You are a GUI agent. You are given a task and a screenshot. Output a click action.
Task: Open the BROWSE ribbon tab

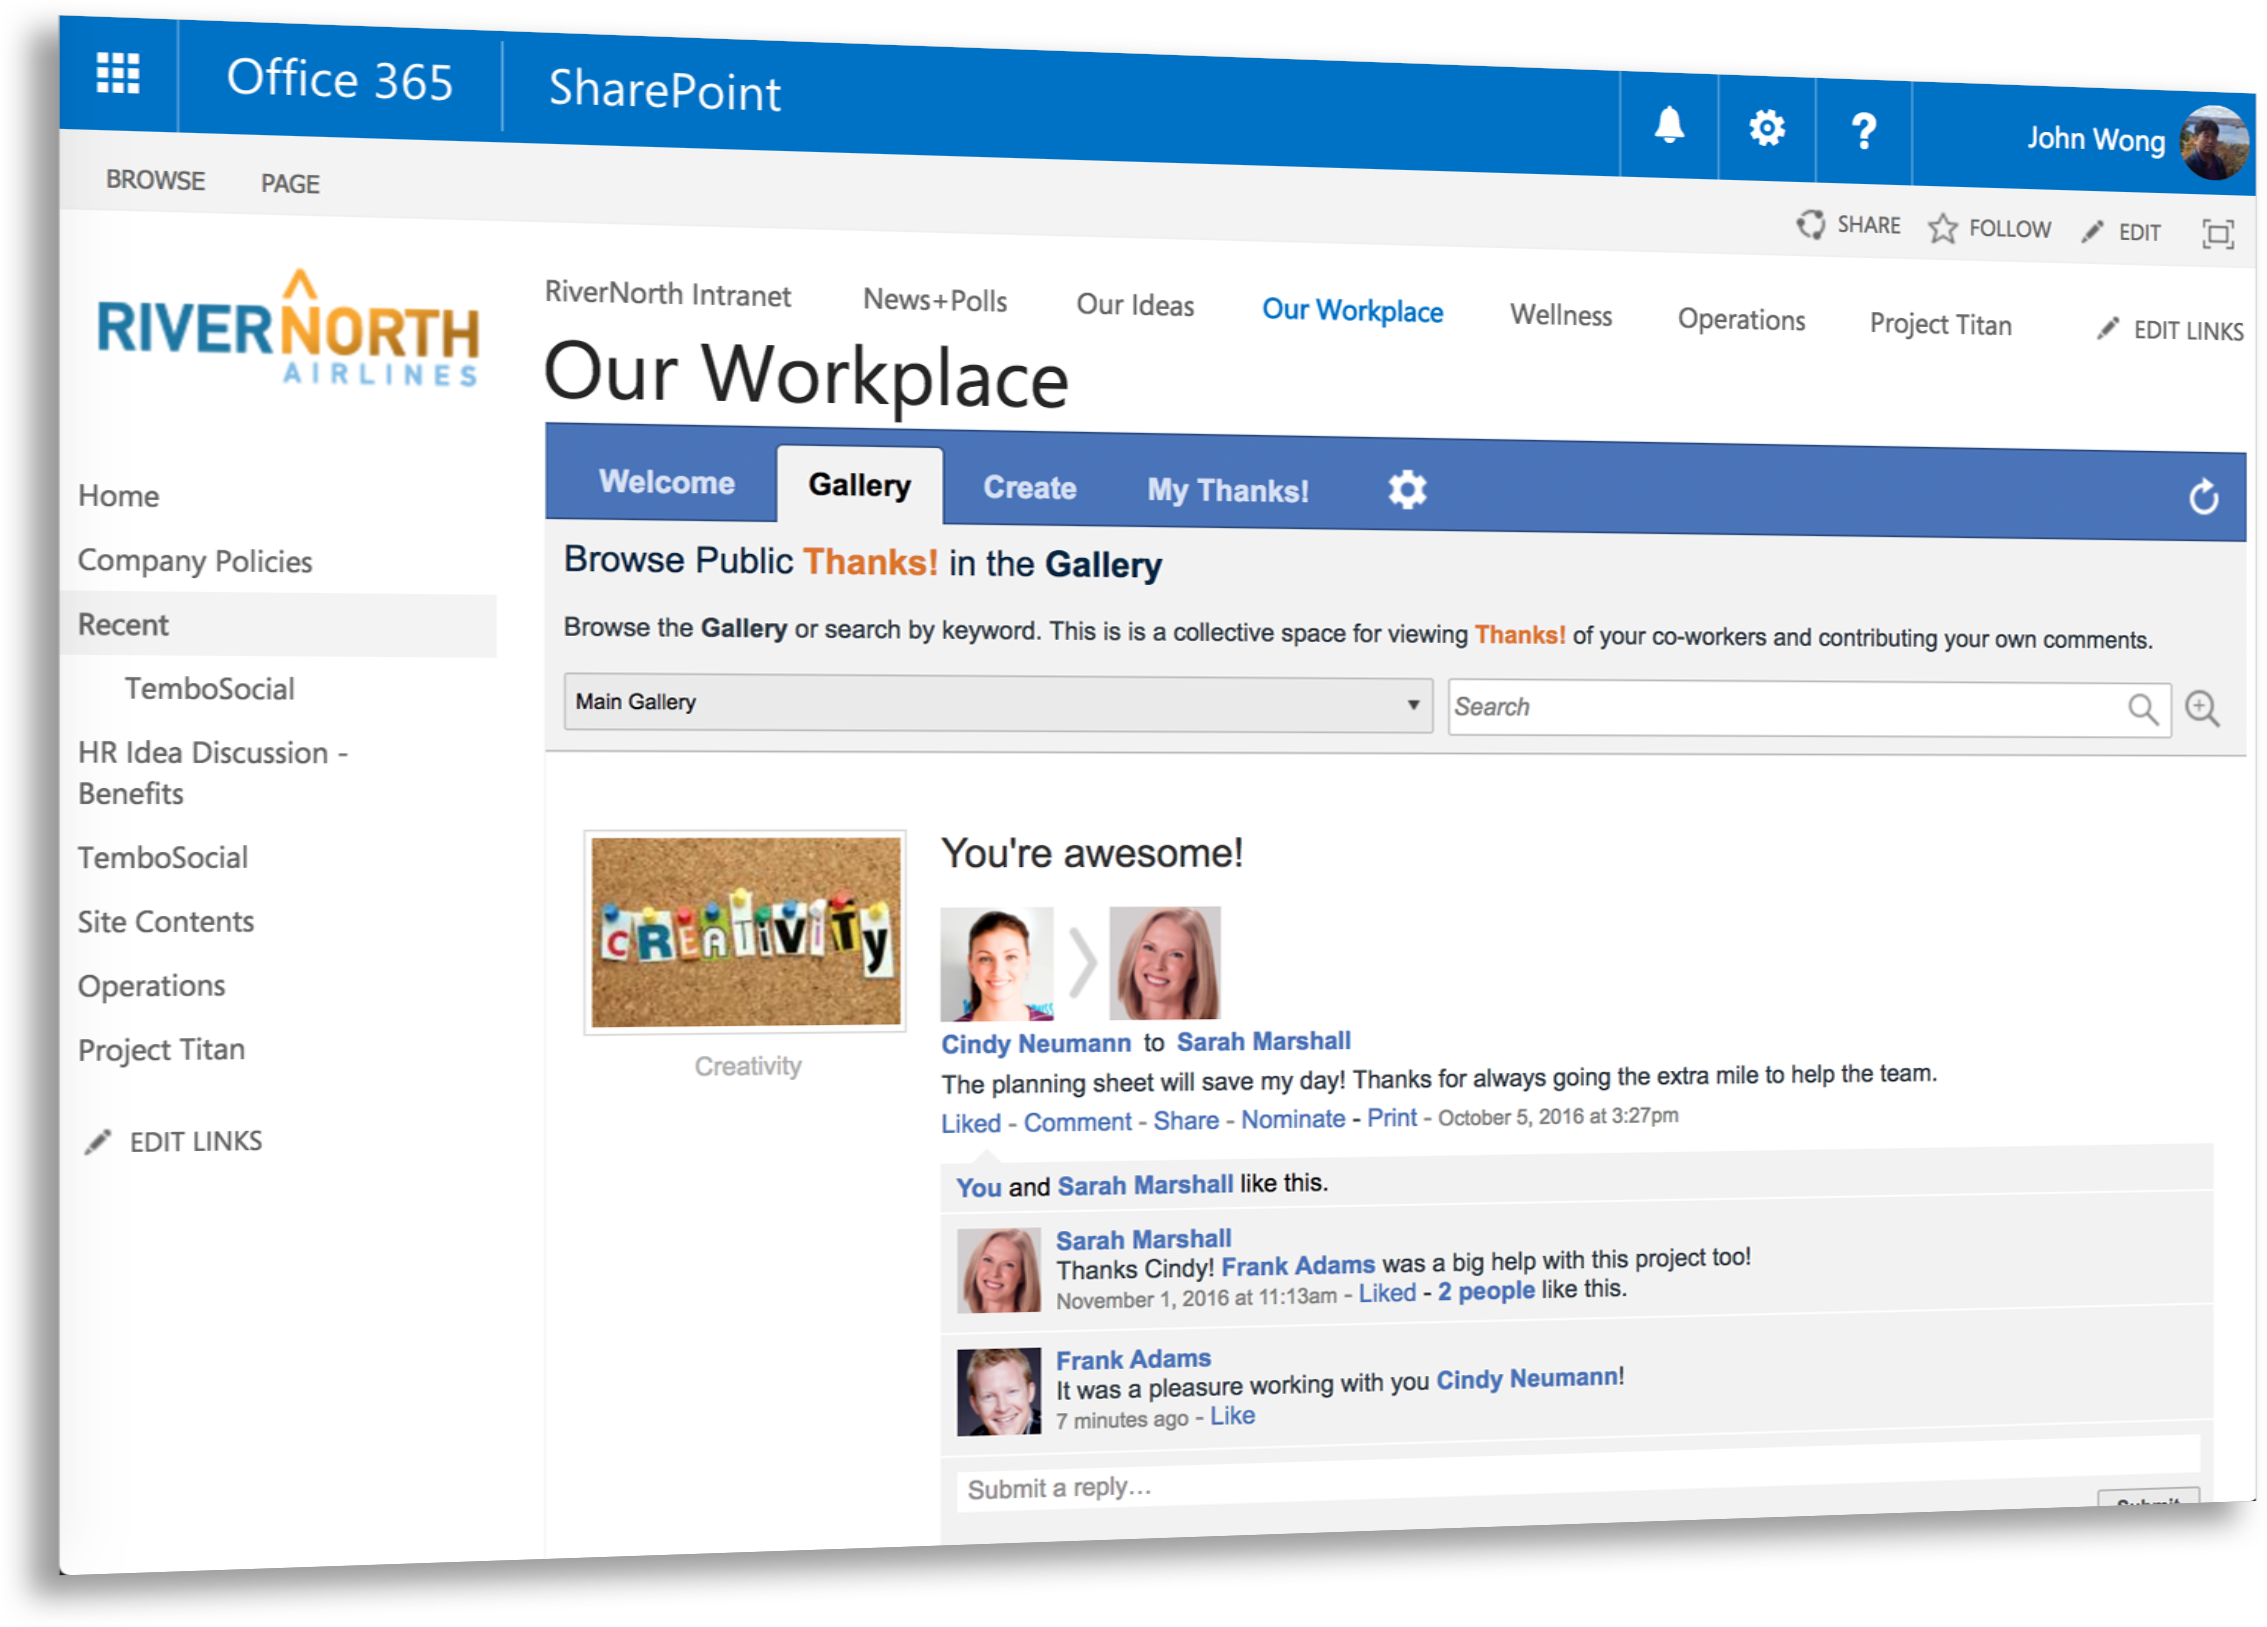coord(155,180)
